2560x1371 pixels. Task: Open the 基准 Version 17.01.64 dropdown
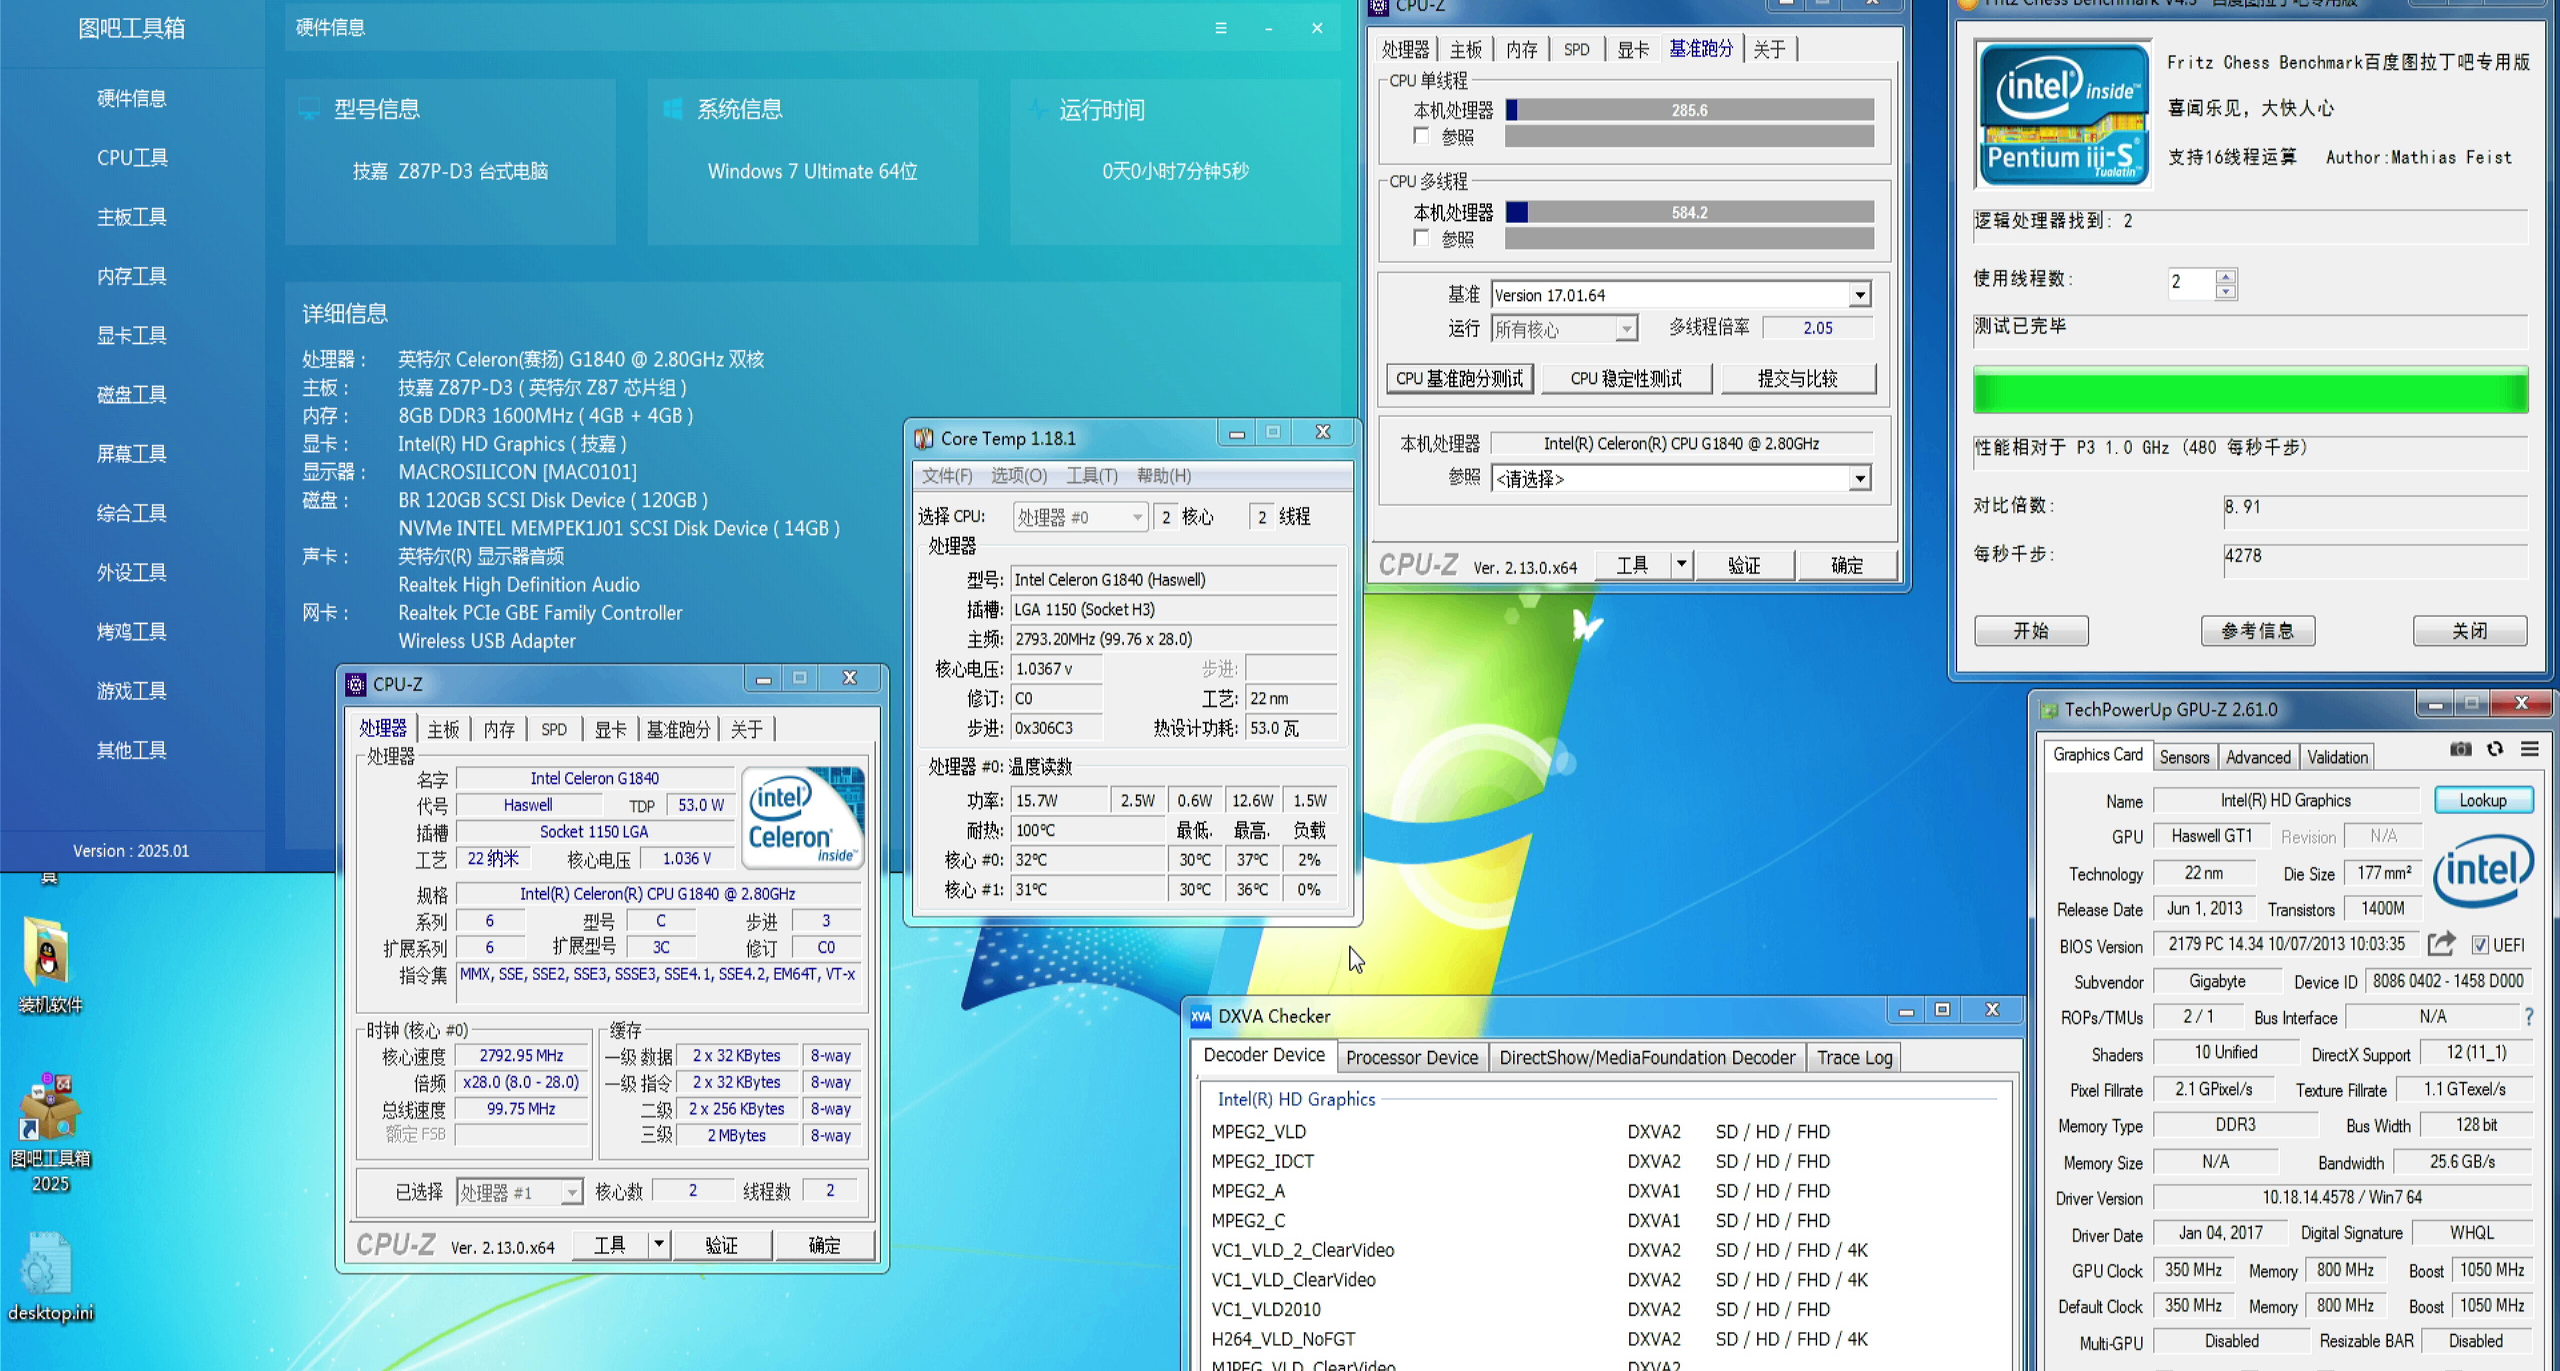pos(1859,295)
